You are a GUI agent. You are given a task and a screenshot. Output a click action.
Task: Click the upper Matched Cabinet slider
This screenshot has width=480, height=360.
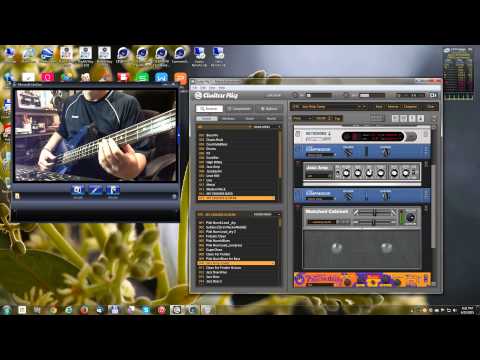(375, 212)
